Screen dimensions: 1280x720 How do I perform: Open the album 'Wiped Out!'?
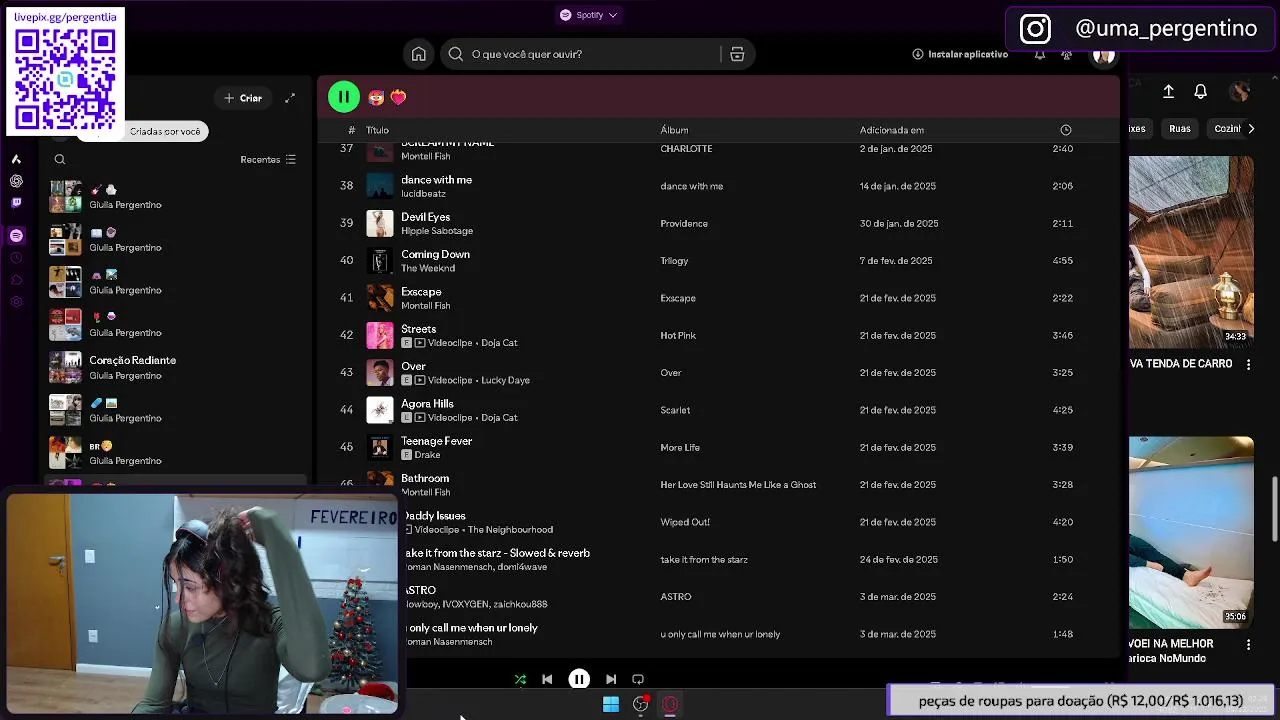pyautogui.click(x=685, y=522)
